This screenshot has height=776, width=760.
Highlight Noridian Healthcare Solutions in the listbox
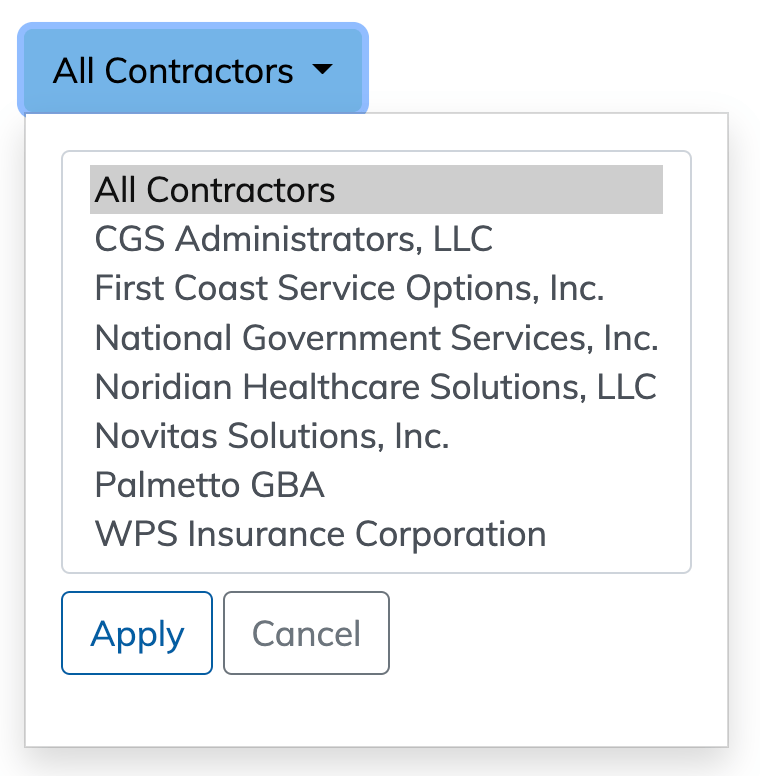(x=376, y=386)
